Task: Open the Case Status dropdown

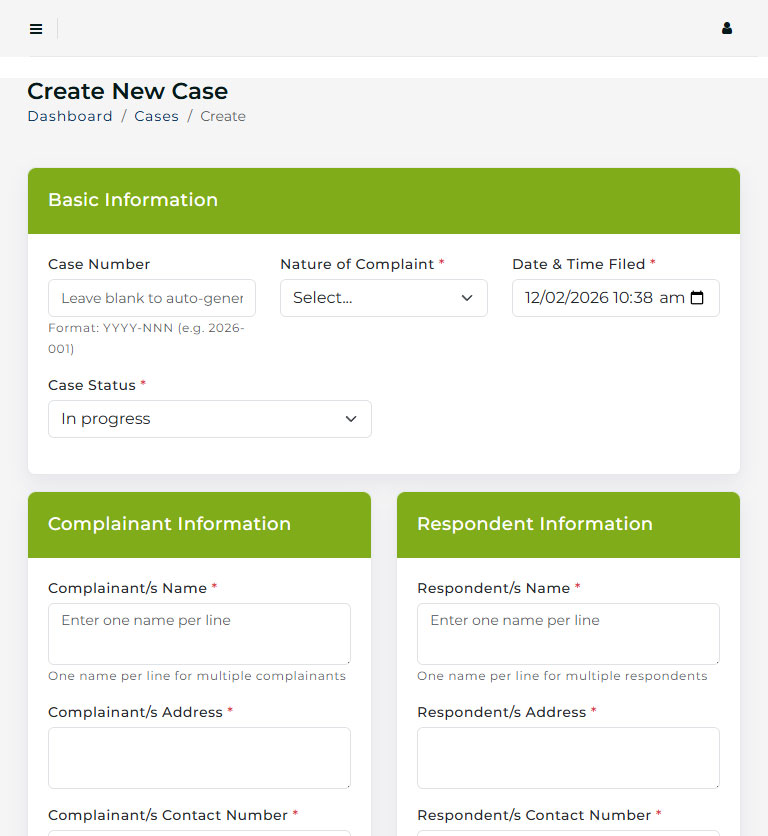Action: 209,419
